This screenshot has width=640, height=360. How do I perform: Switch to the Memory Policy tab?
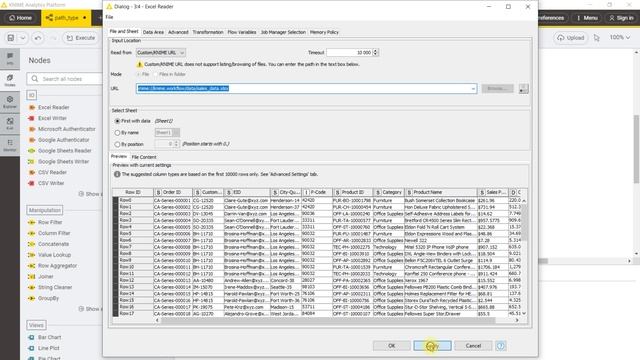tap(324, 32)
